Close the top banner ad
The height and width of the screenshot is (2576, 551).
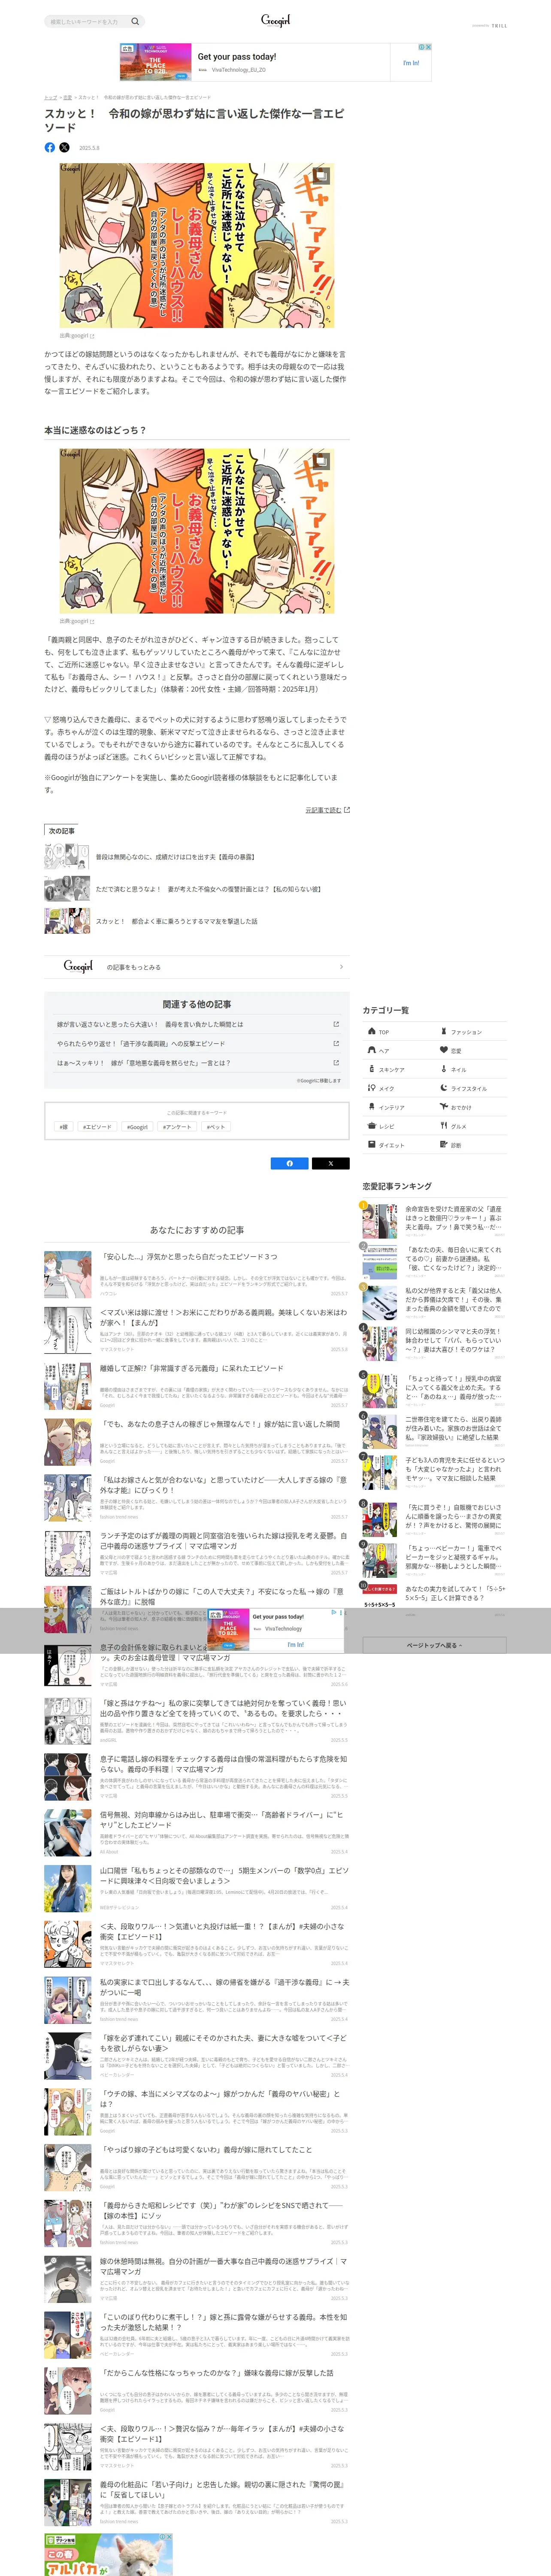click(428, 47)
